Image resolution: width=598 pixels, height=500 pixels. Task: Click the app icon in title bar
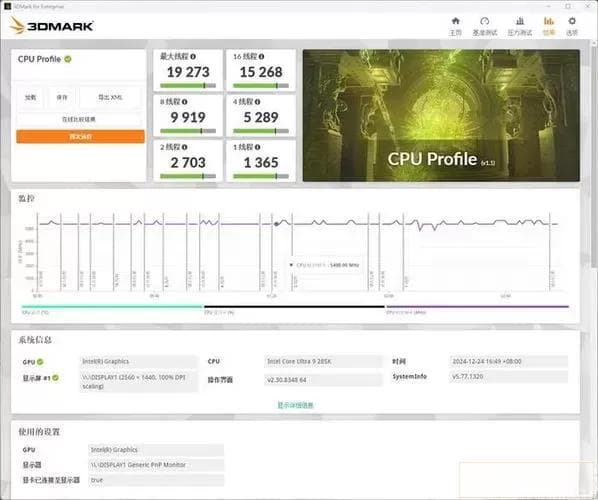(7, 6)
